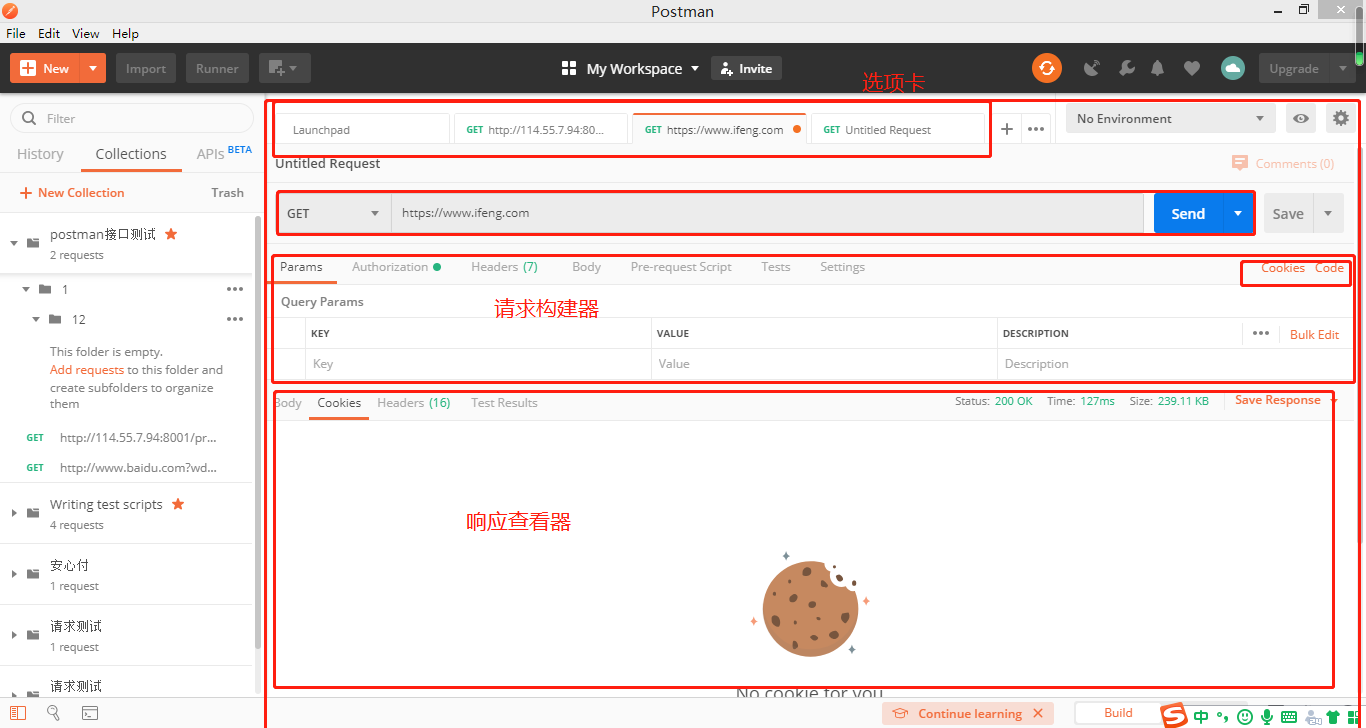
Task: Open the Postman Console icon in bottom bar
Action: click(x=90, y=713)
